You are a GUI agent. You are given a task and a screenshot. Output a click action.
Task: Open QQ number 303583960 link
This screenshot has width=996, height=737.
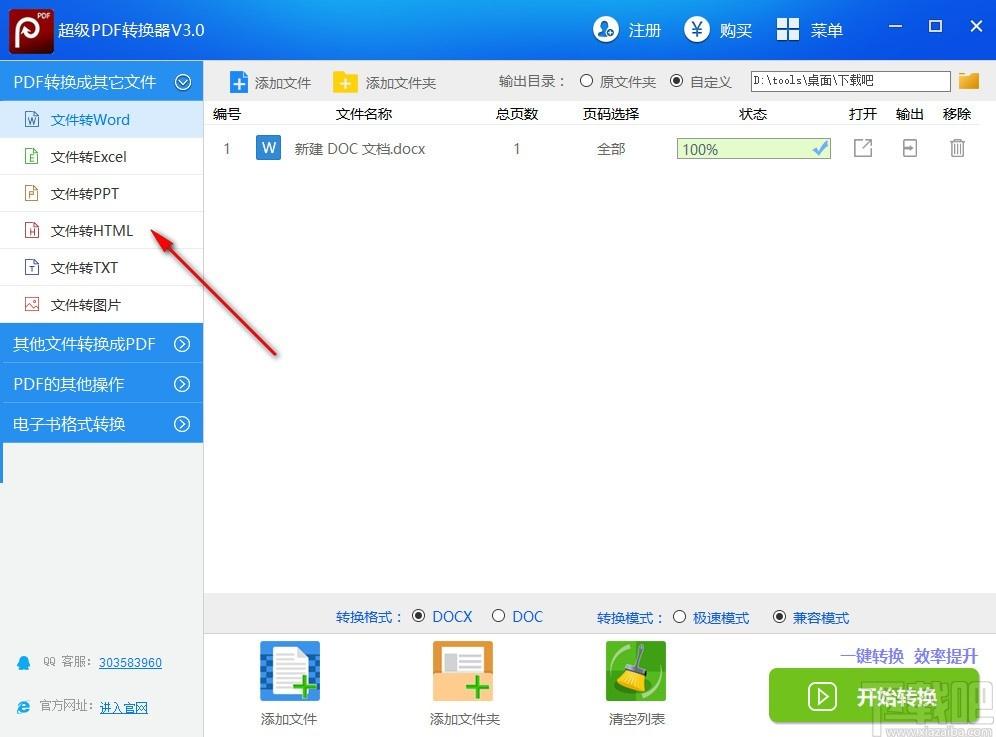tap(130, 663)
